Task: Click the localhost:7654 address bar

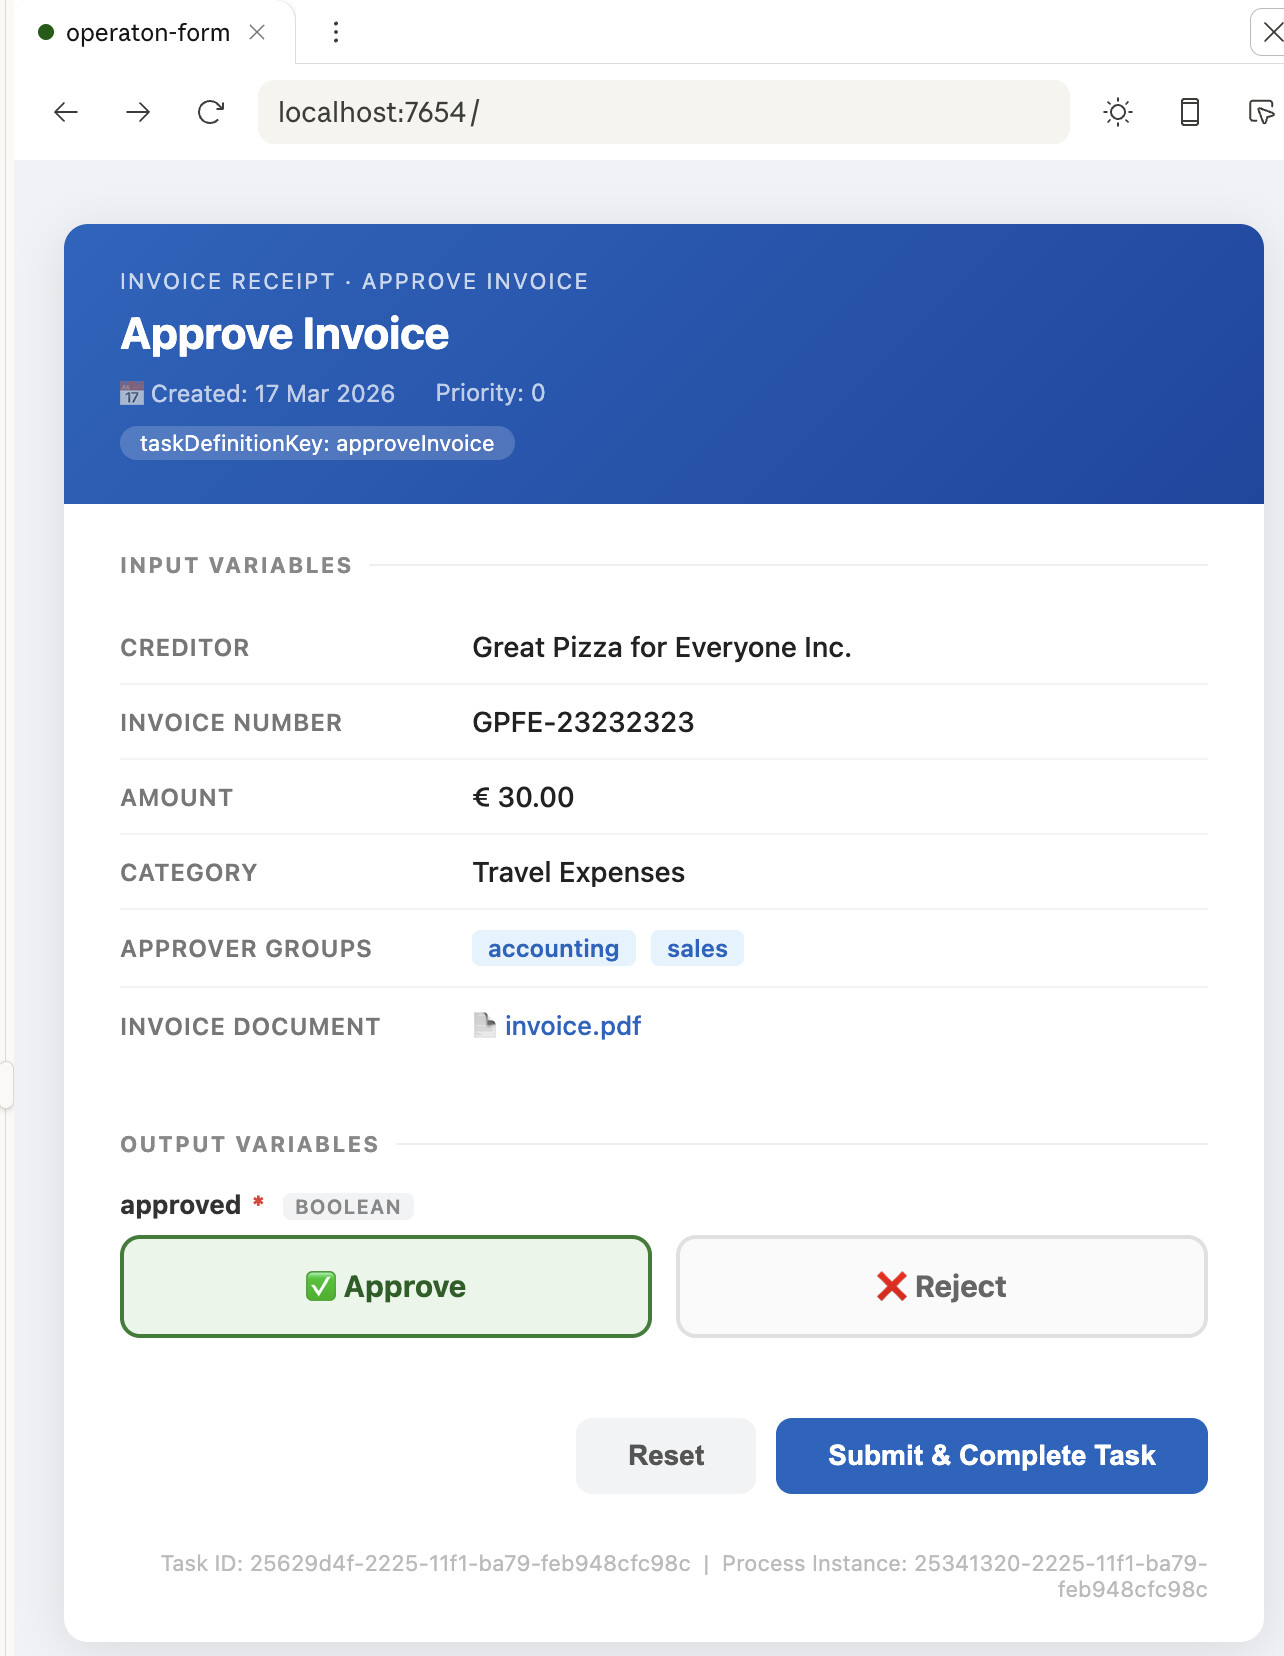Action: (664, 112)
